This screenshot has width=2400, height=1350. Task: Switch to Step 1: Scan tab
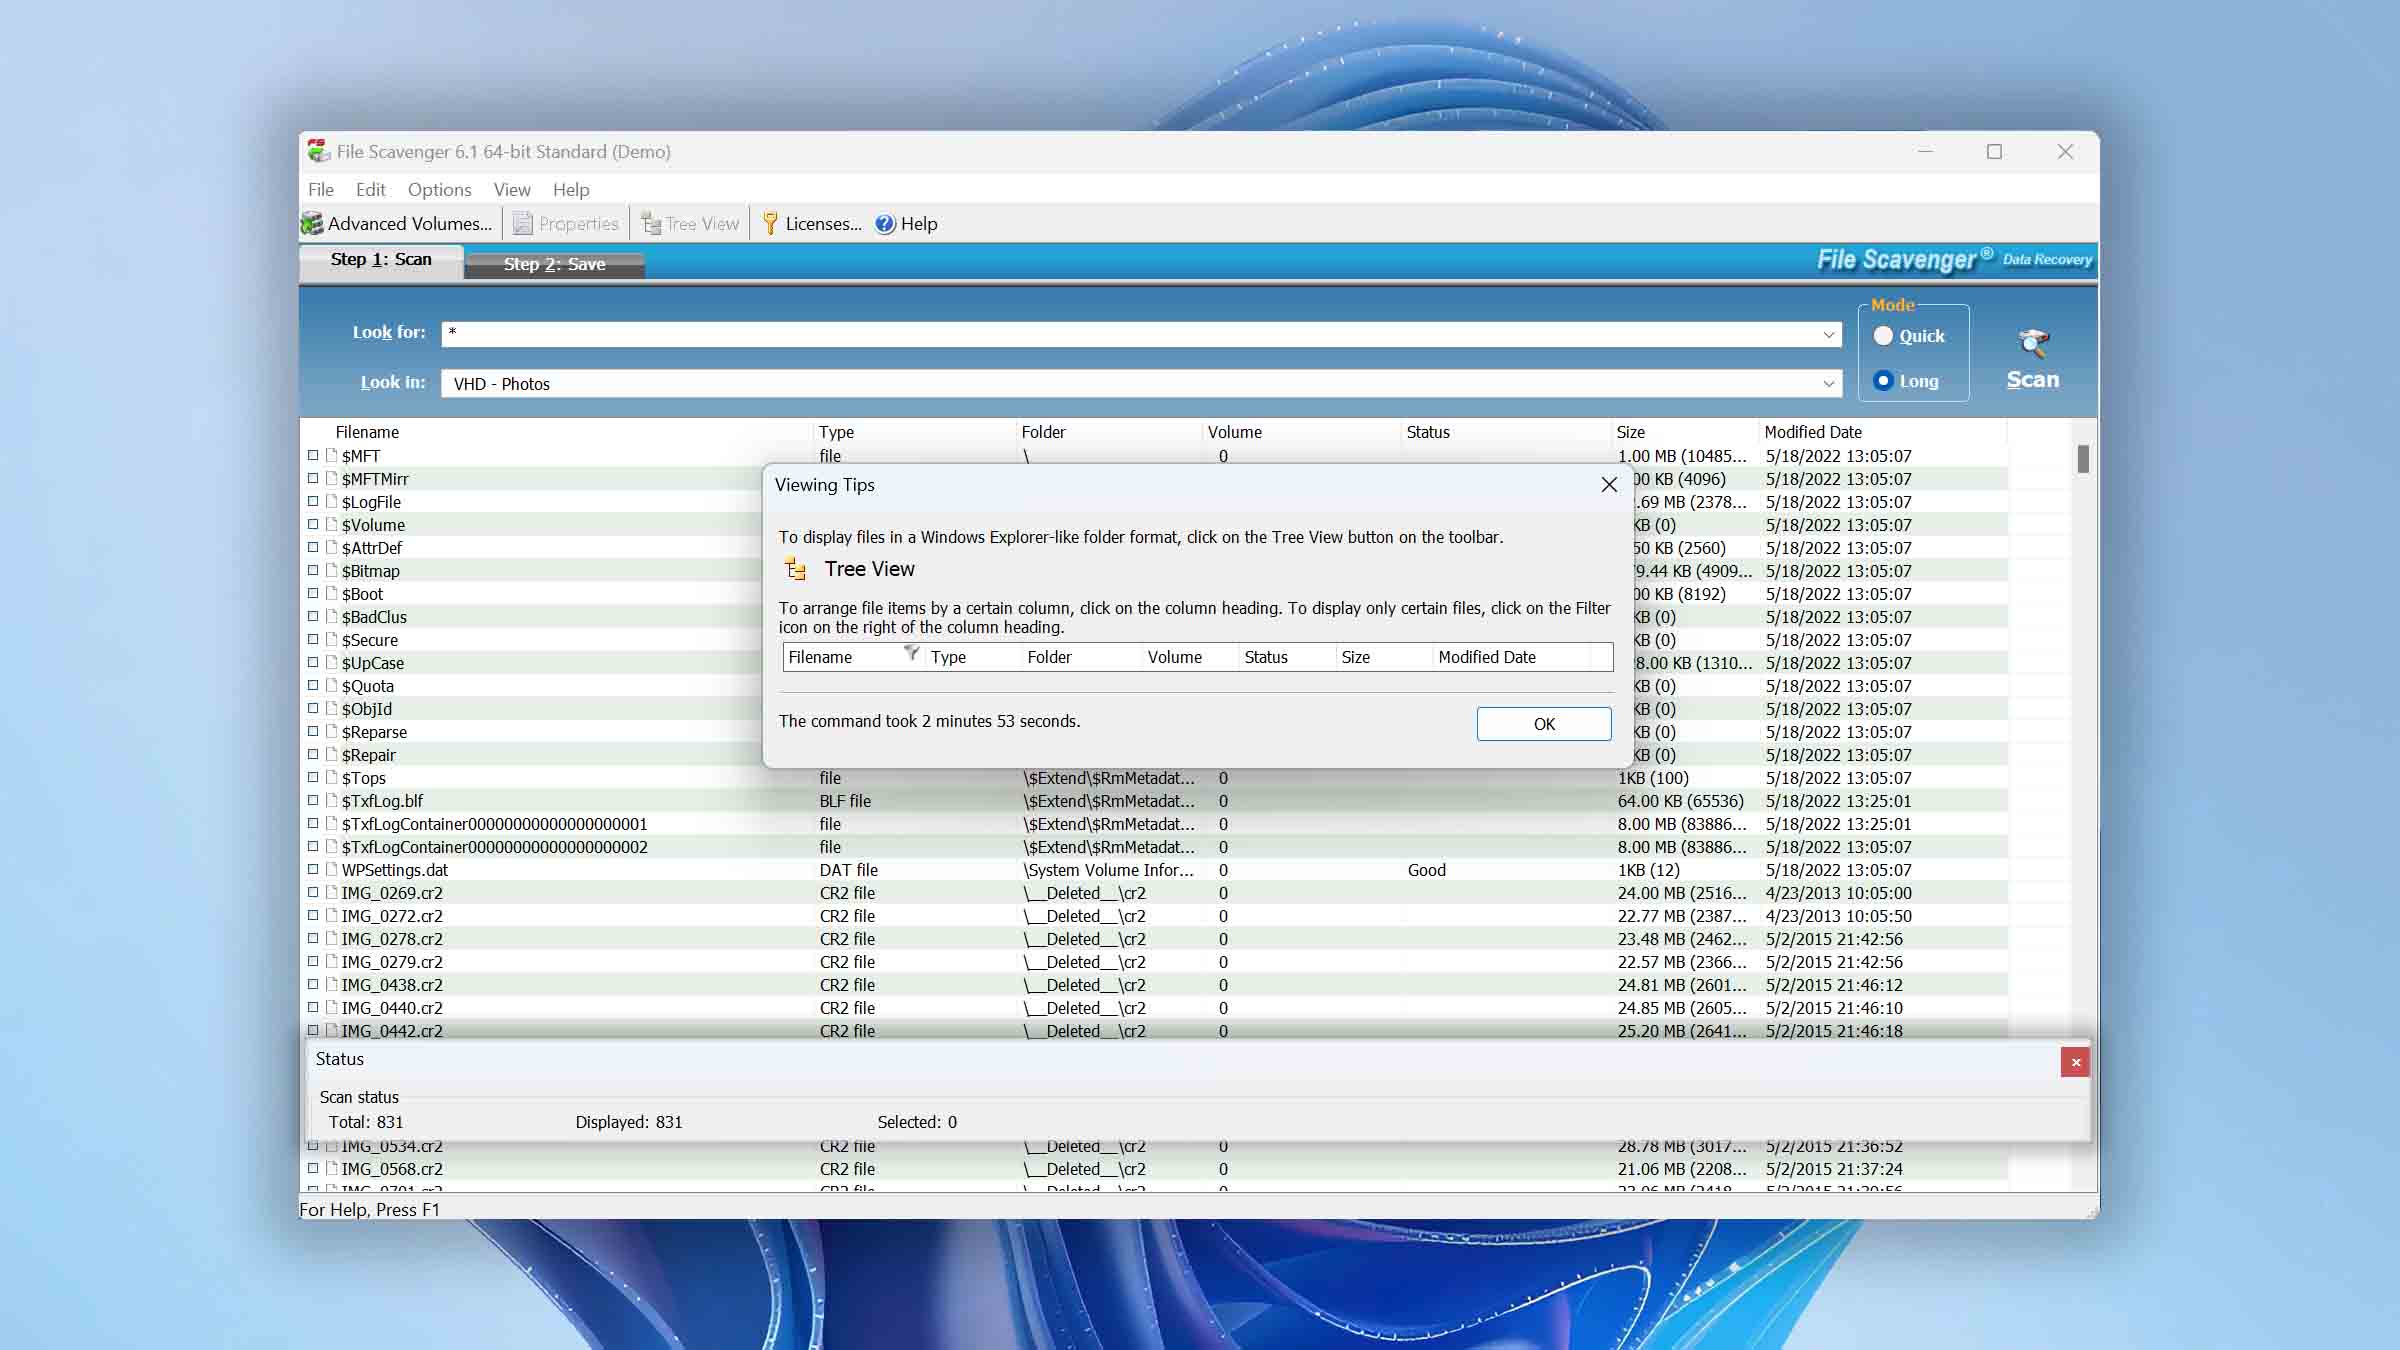(x=381, y=260)
